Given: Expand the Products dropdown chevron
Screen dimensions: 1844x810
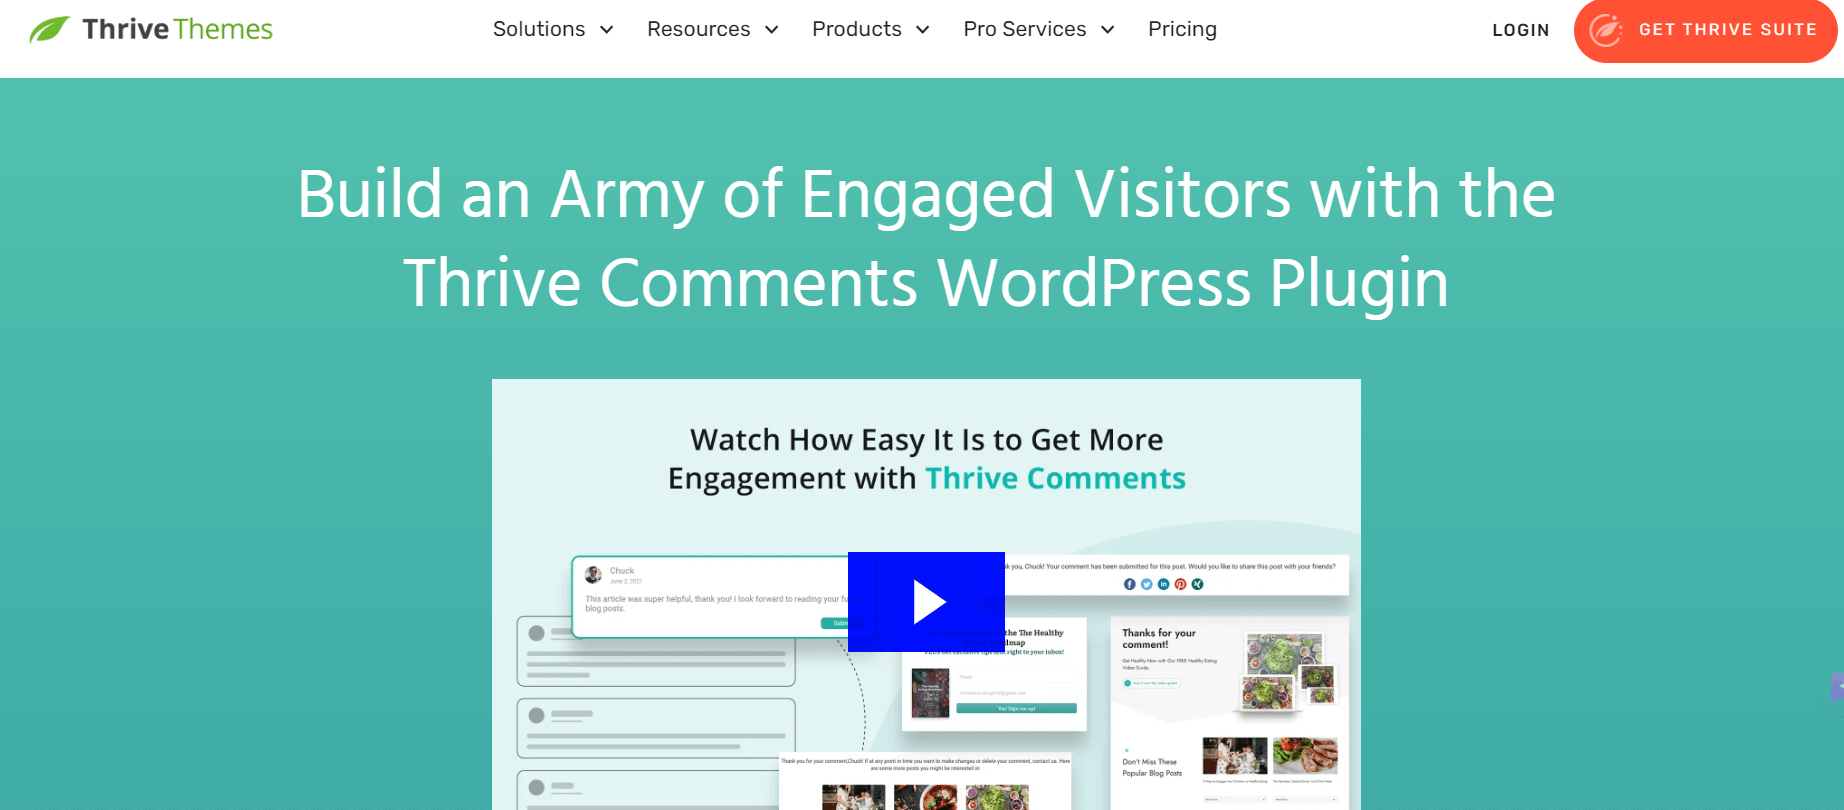Looking at the screenshot, I should pyautogui.click(x=922, y=30).
